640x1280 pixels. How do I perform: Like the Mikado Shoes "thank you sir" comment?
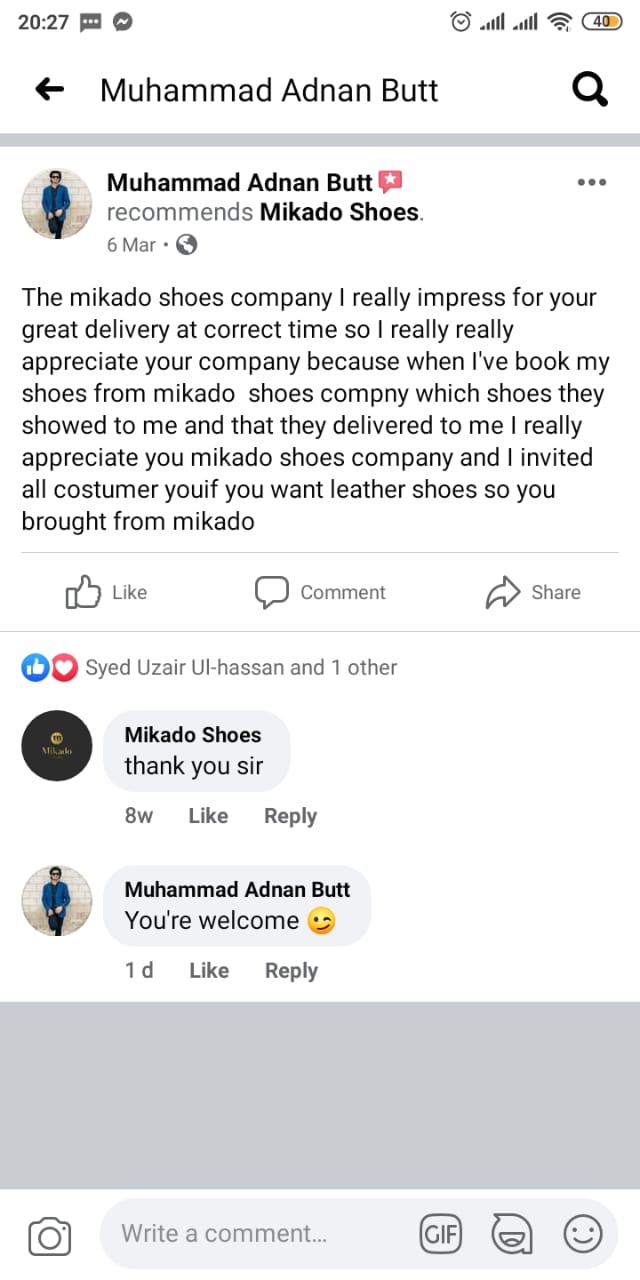click(208, 816)
